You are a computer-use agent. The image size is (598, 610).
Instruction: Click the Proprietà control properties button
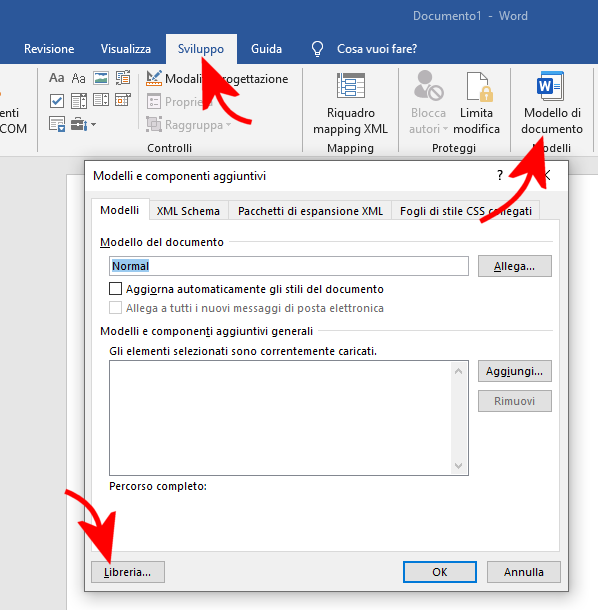pyautogui.click(x=179, y=102)
